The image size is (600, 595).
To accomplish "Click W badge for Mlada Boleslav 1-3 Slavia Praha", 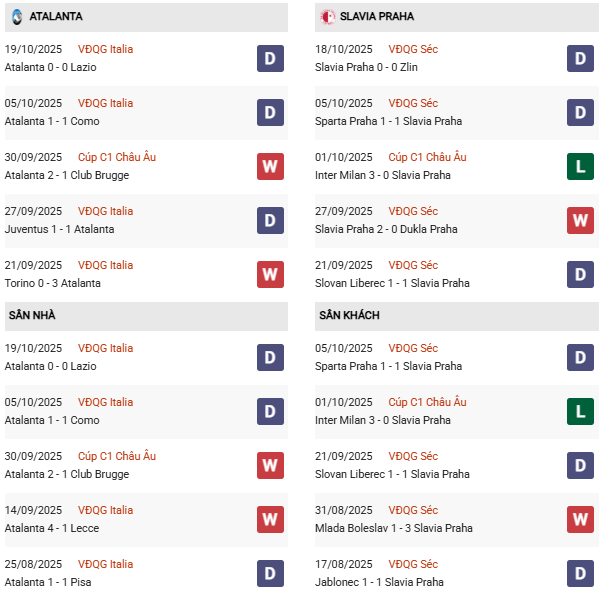I will (x=580, y=519).
